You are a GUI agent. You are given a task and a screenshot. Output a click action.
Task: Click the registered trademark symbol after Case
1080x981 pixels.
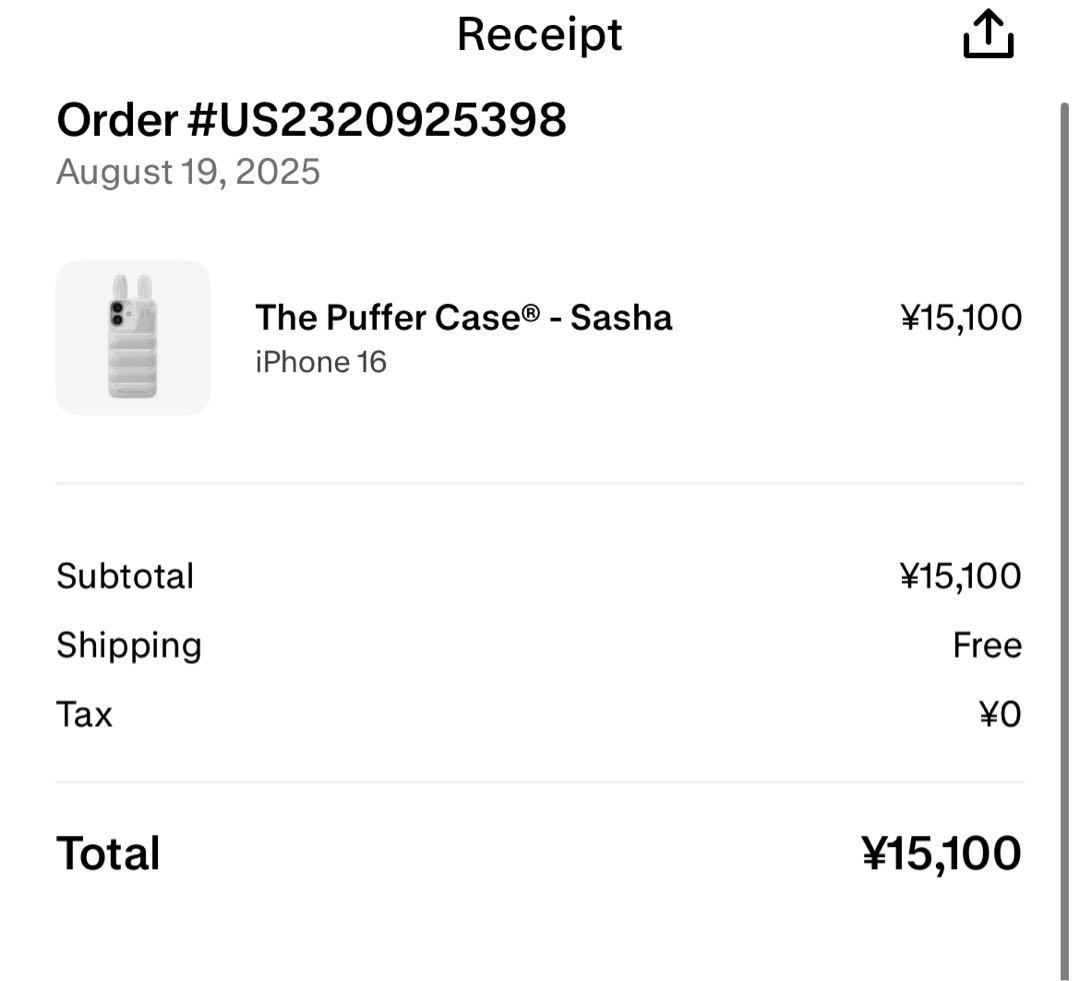(x=530, y=312)
